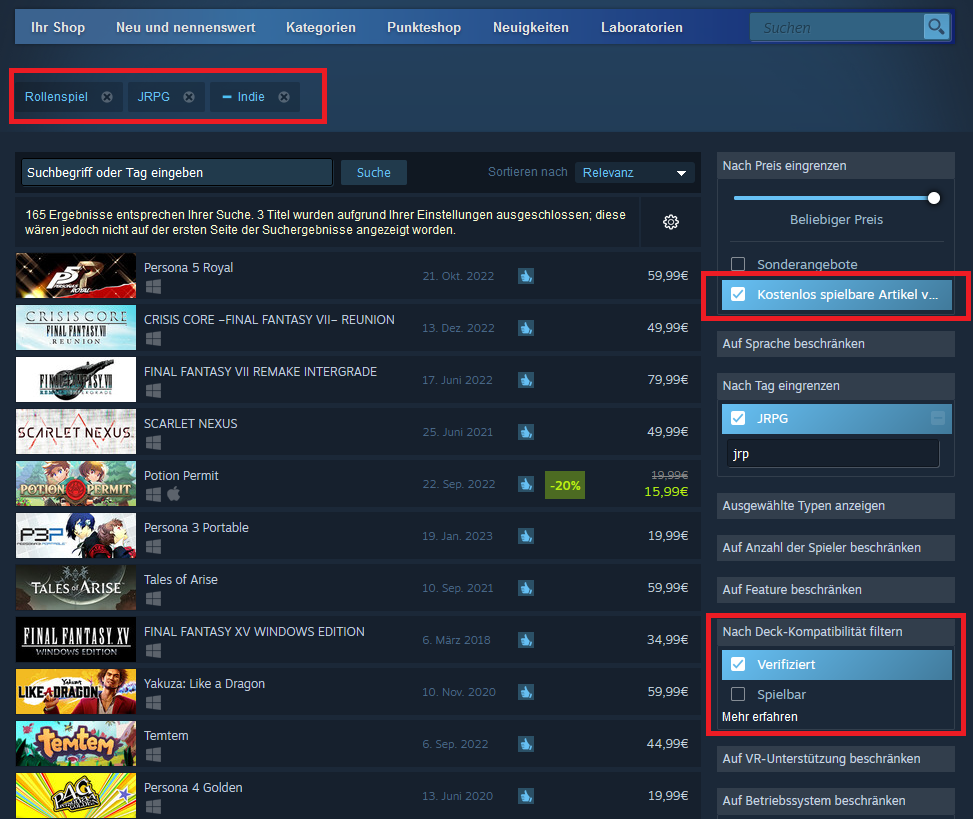
Task: Uncheck Kostenlos spielbare Artikel filter
Action: (x=738, y=294)
